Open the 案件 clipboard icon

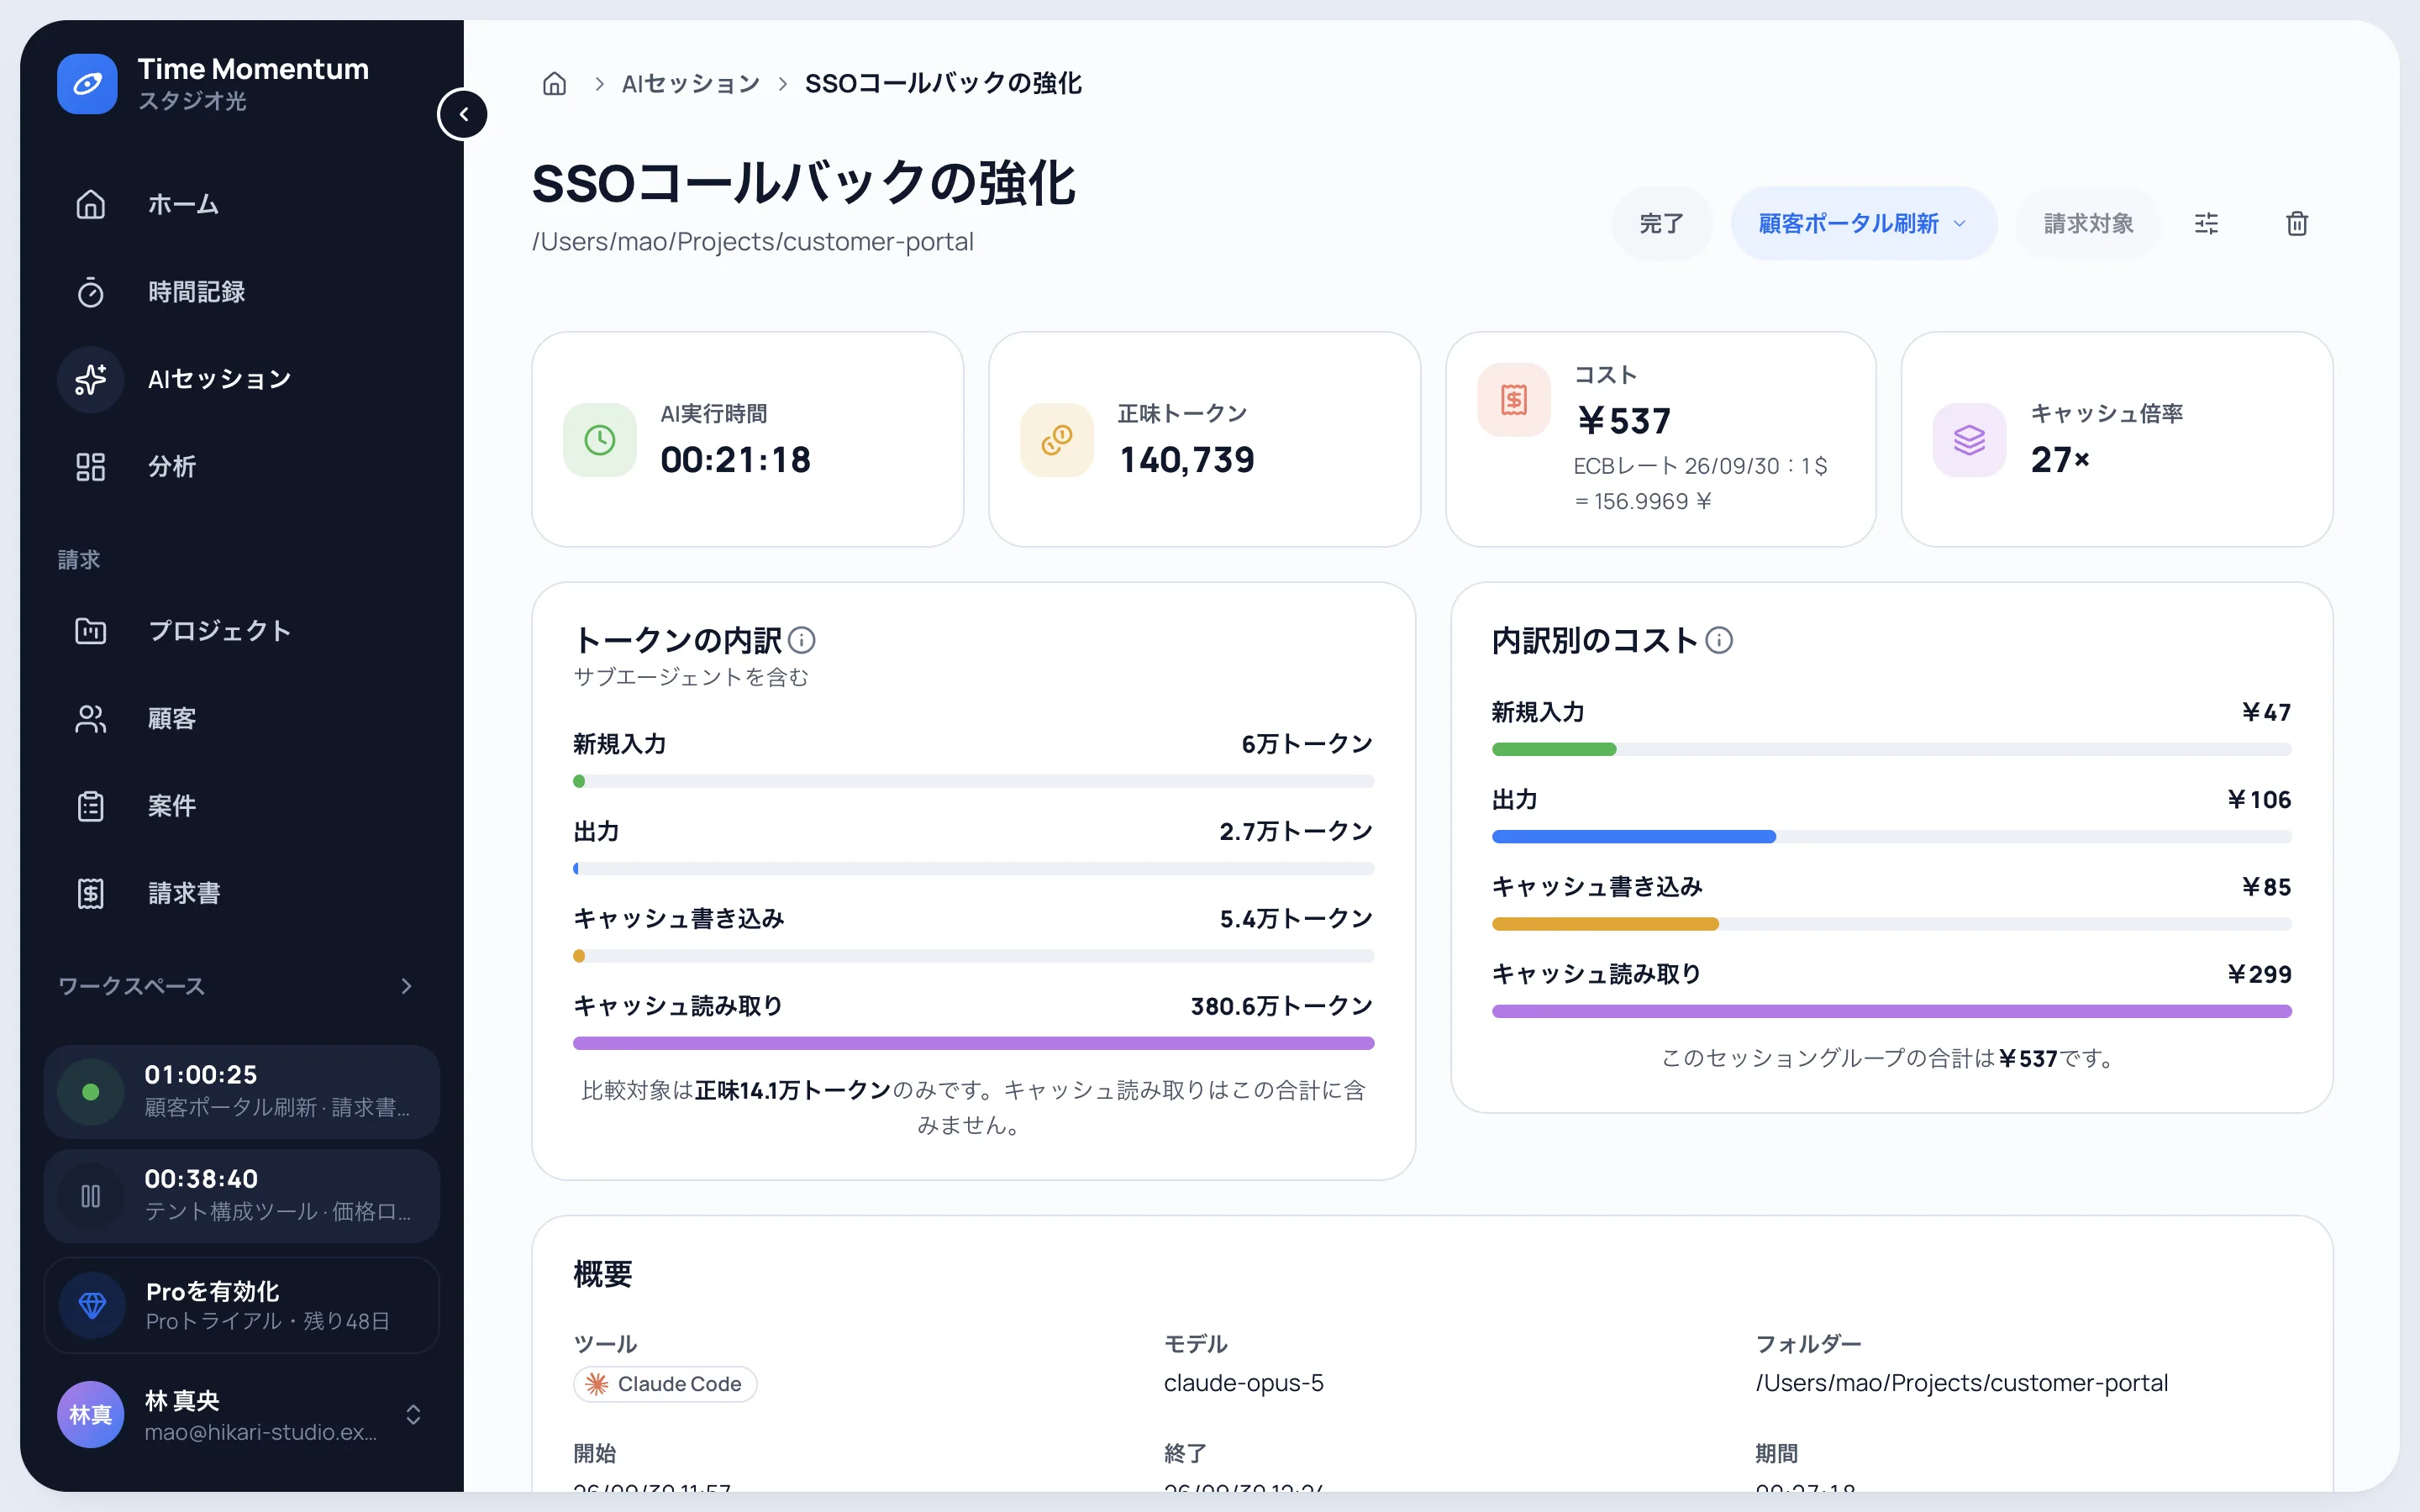point(91,806)
